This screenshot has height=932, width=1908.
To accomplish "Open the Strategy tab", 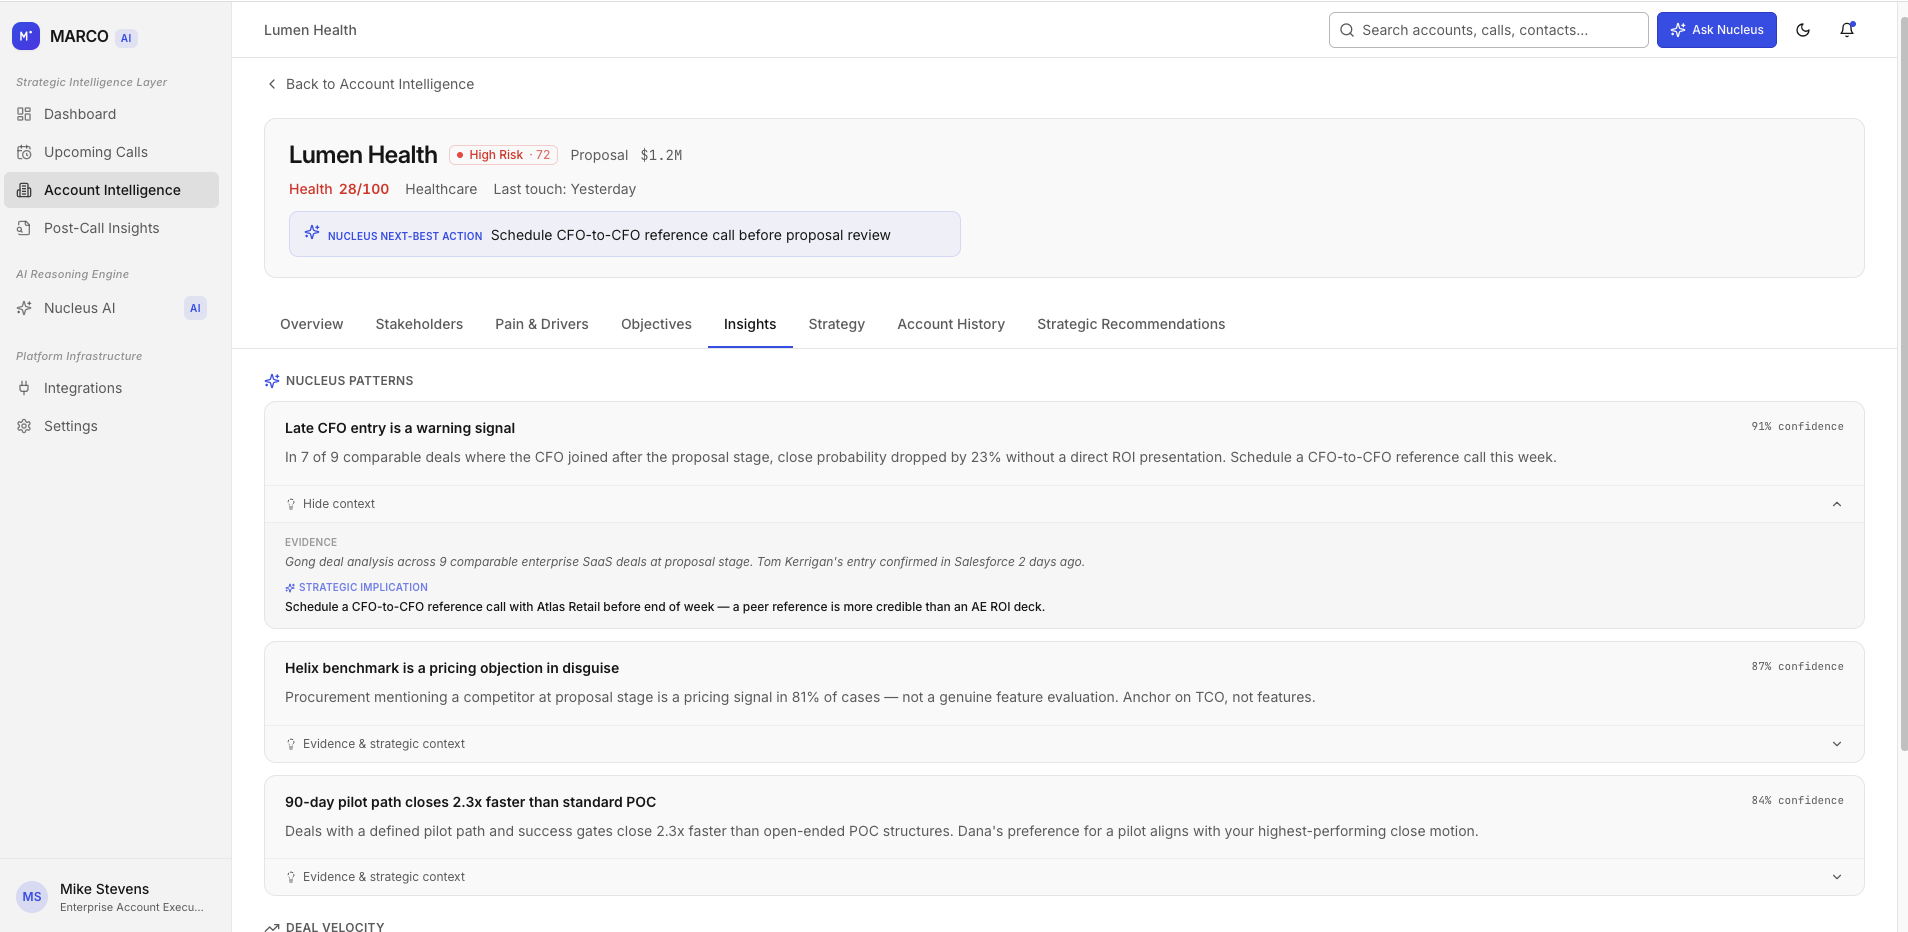I will [837, 324].
